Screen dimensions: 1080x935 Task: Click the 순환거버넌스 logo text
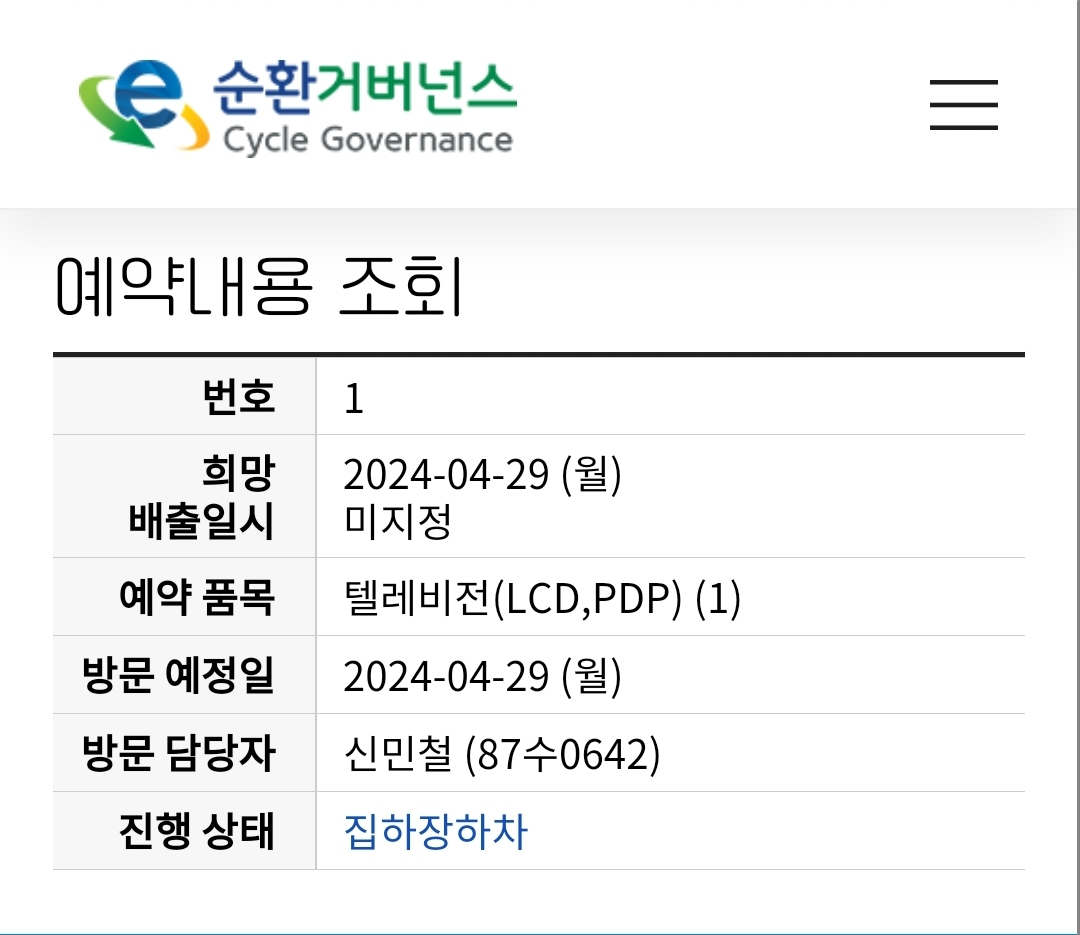point(364,87)
